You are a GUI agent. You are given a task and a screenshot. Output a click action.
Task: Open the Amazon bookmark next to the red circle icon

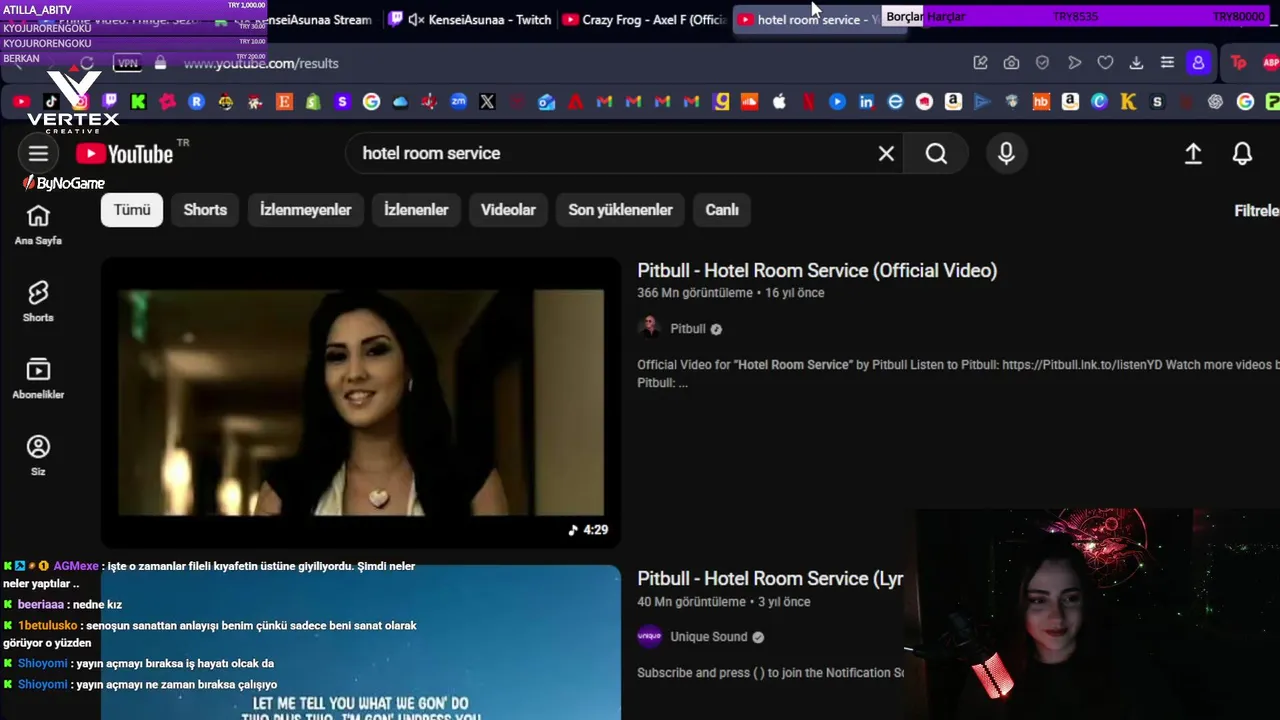point(953,101)
